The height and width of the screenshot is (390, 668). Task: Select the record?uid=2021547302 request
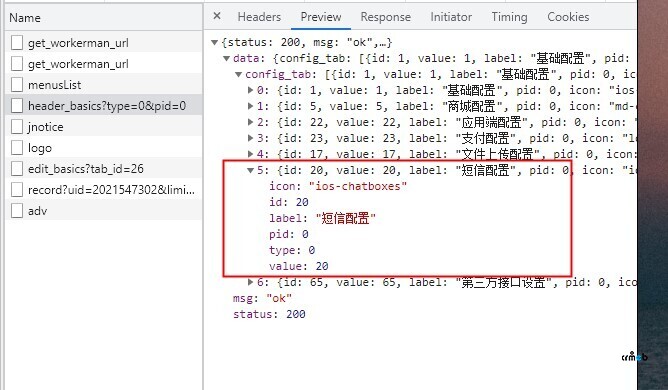pyautogui.click(x=104, y=190)
